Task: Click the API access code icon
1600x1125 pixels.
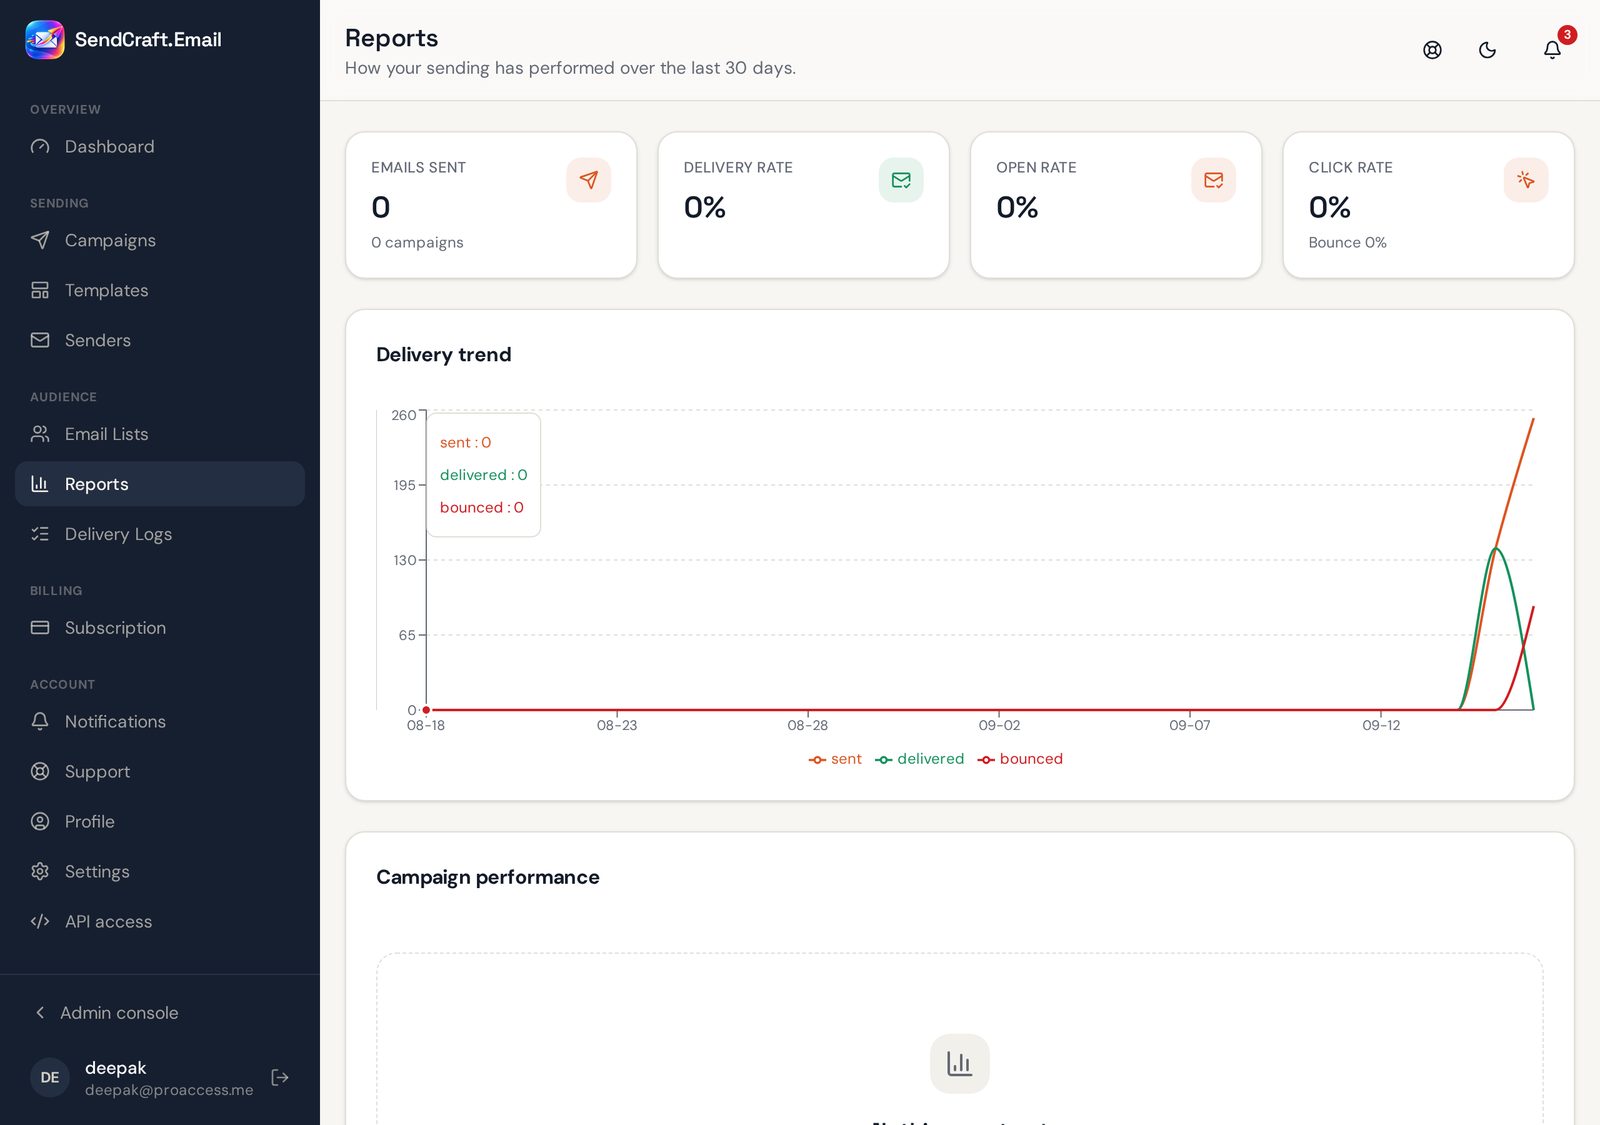Action: pyautogui.click(x=40, y=921)
